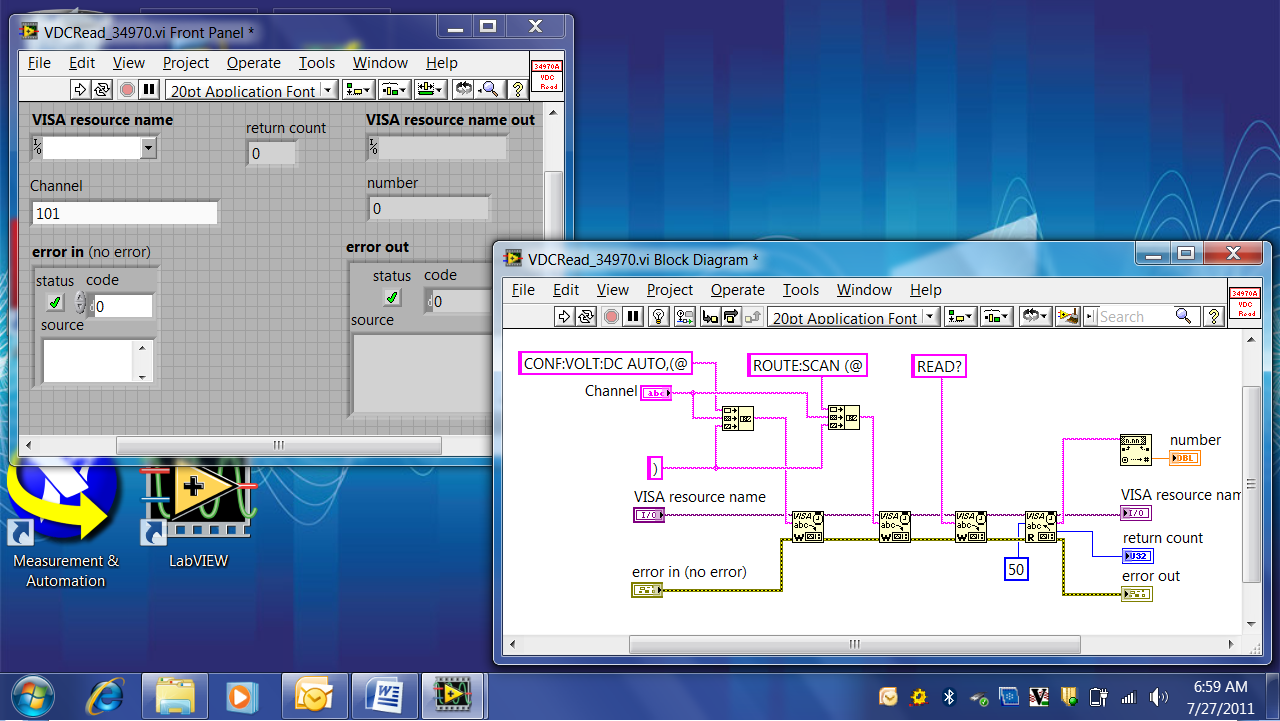Click error in code numeric field
This screenshot has height=721, width=1280.
123,306
